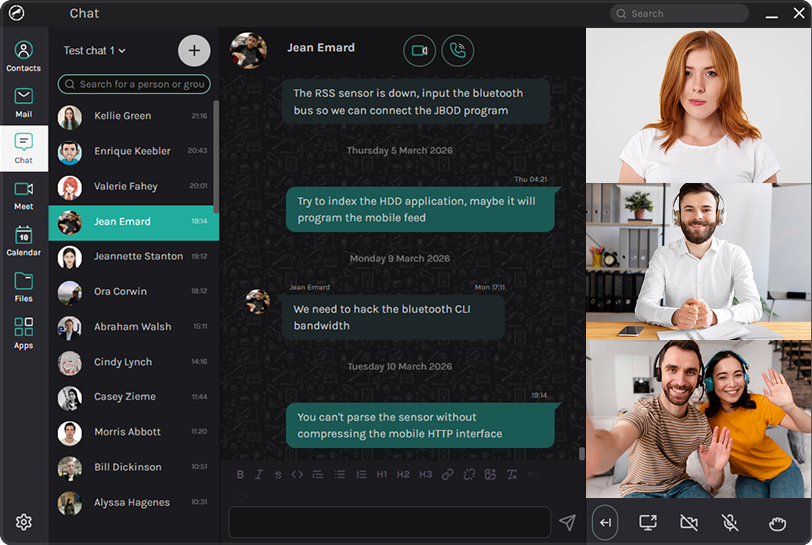812x545 pixels.
Task: Click the message 'We need to hack the bluetooth CLI bandwidth'
Action: pyautogui.click(x=393, y=318)
